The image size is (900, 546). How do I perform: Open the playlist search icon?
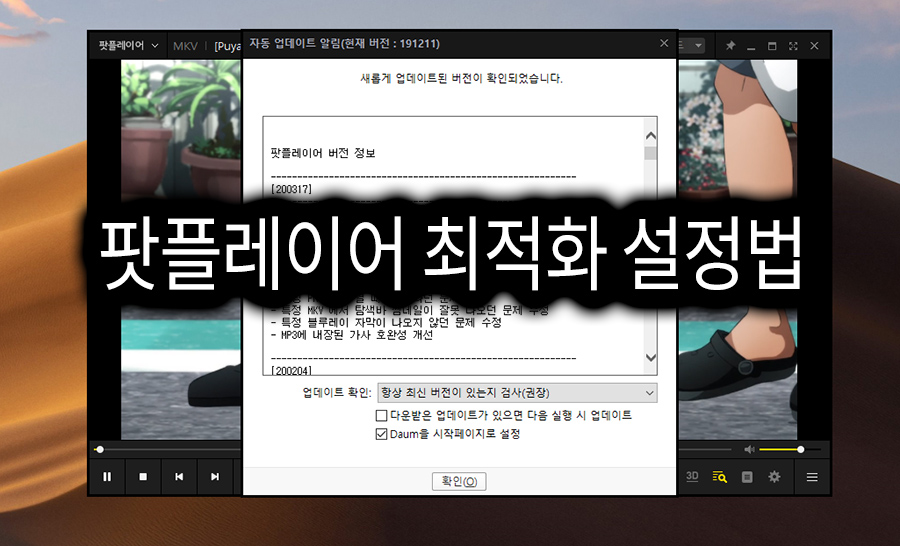point(719,477)
